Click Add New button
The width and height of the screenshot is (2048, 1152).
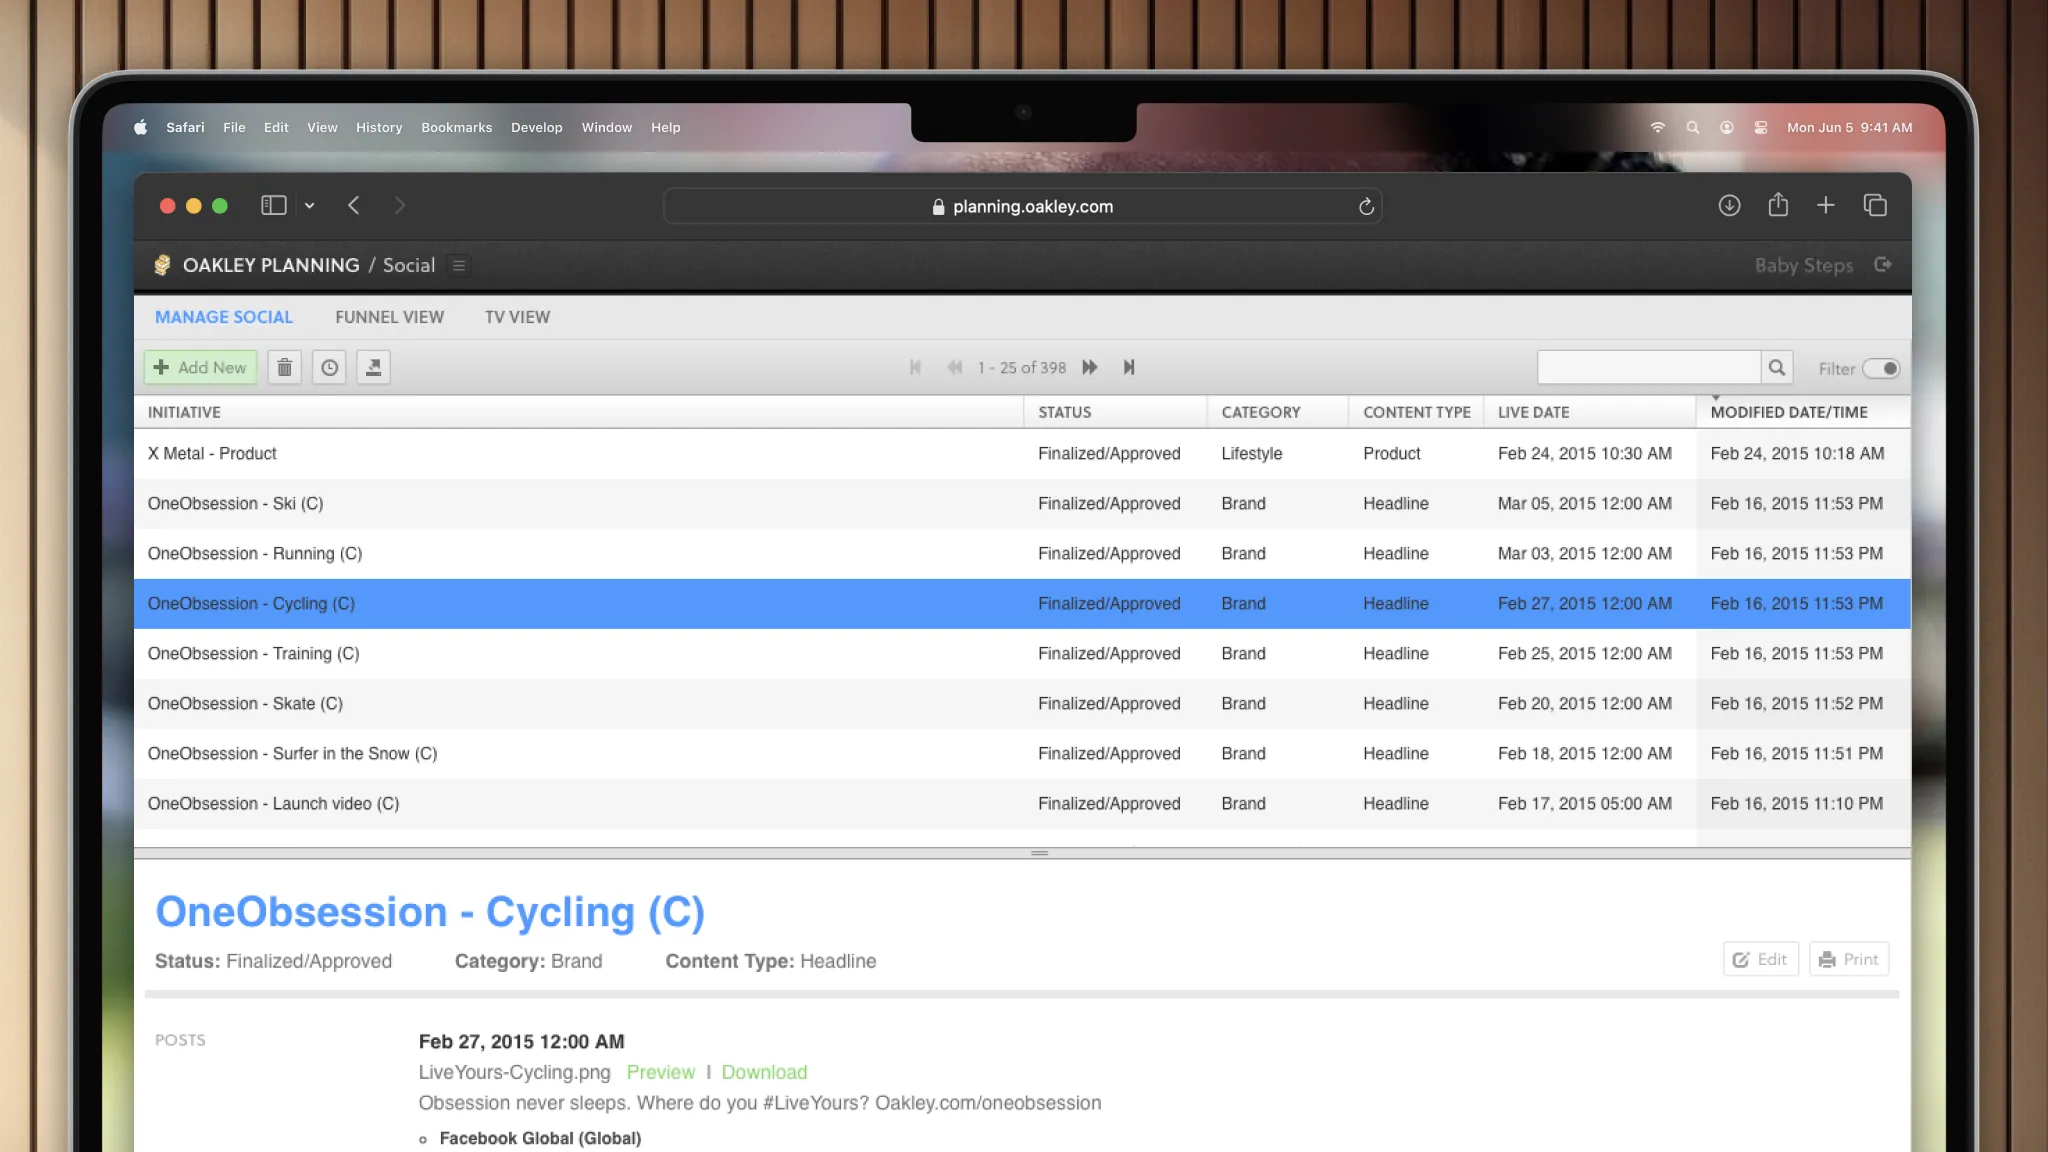point(200,368)
